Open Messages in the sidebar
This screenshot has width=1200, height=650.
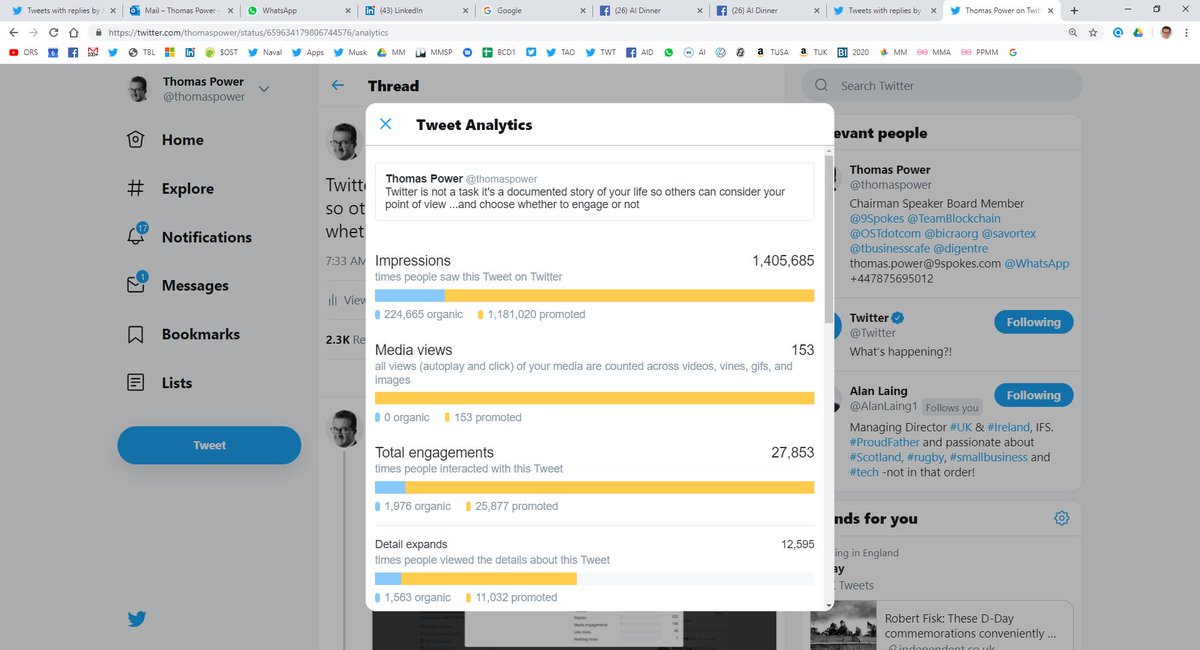coord(178,285)
